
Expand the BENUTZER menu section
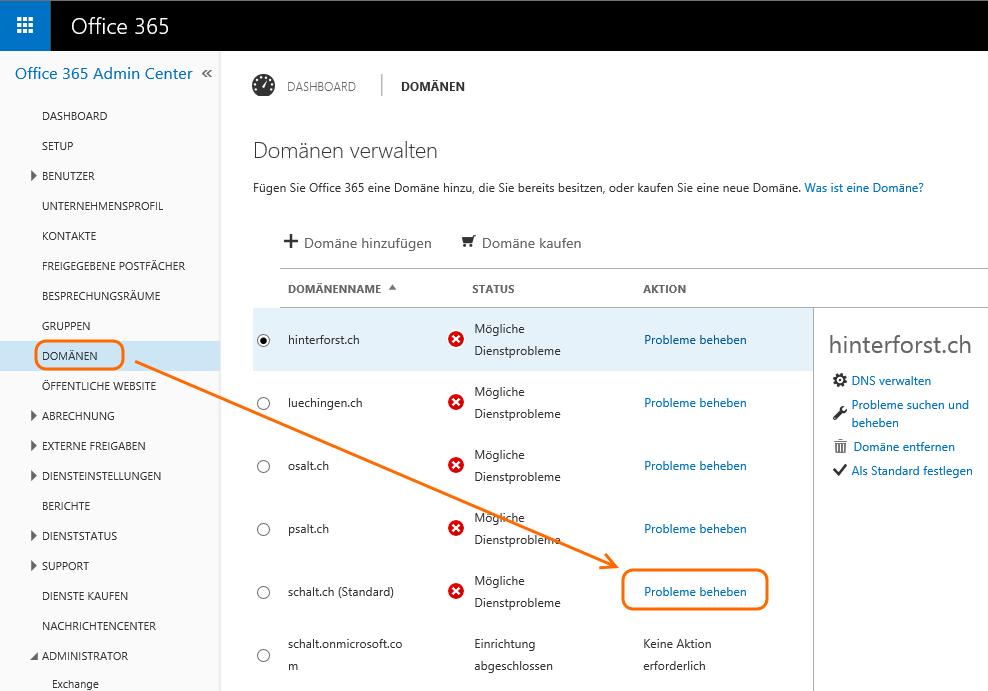[x=35, y=176]
